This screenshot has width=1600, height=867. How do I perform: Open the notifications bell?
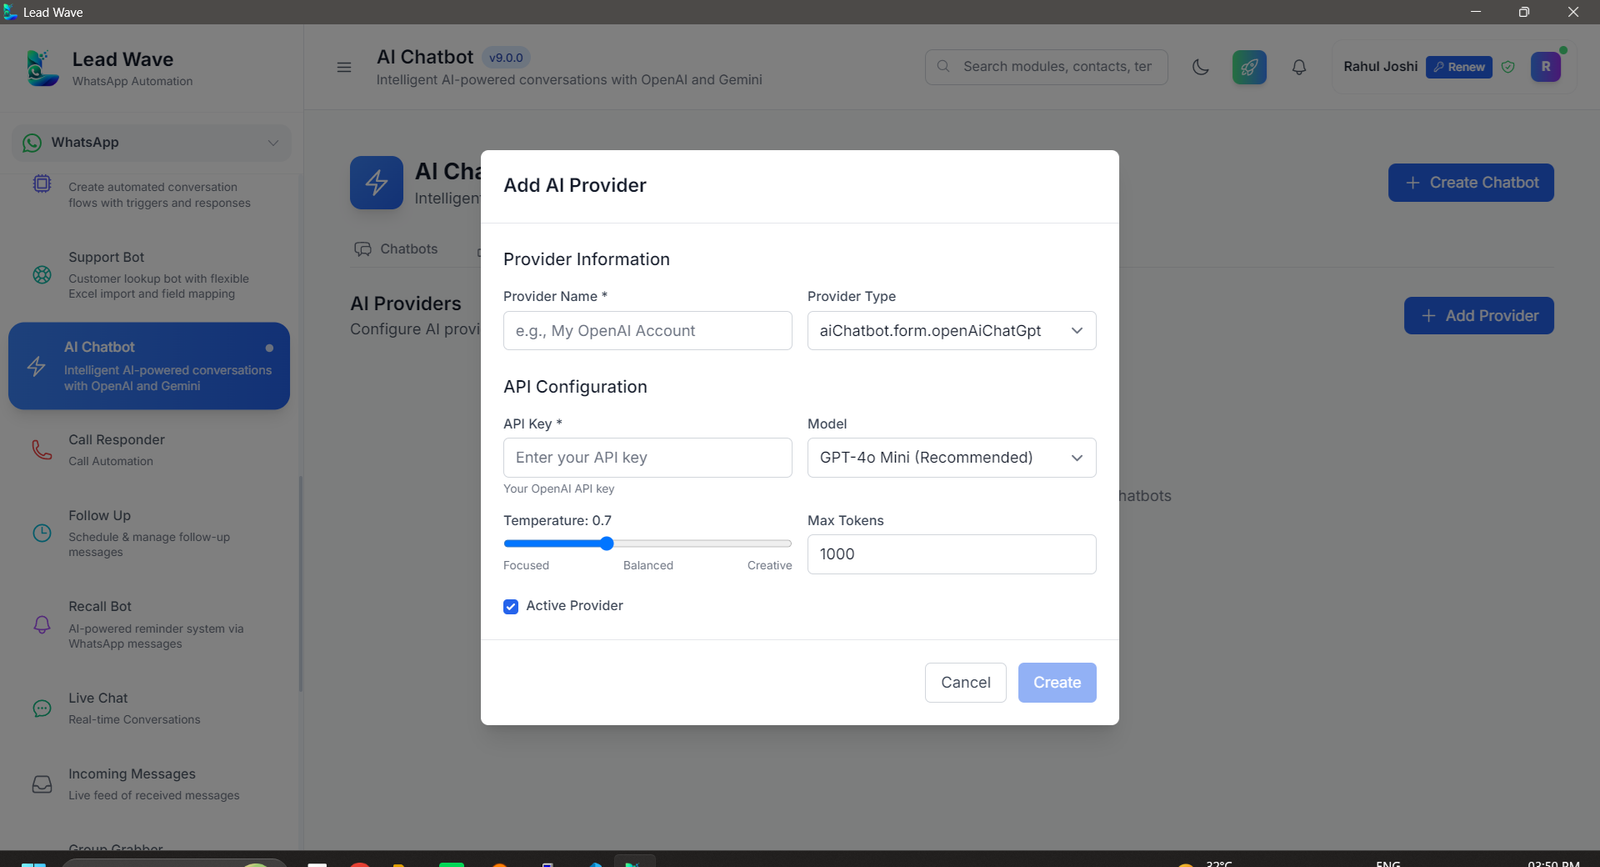[x=1299, y=67]
